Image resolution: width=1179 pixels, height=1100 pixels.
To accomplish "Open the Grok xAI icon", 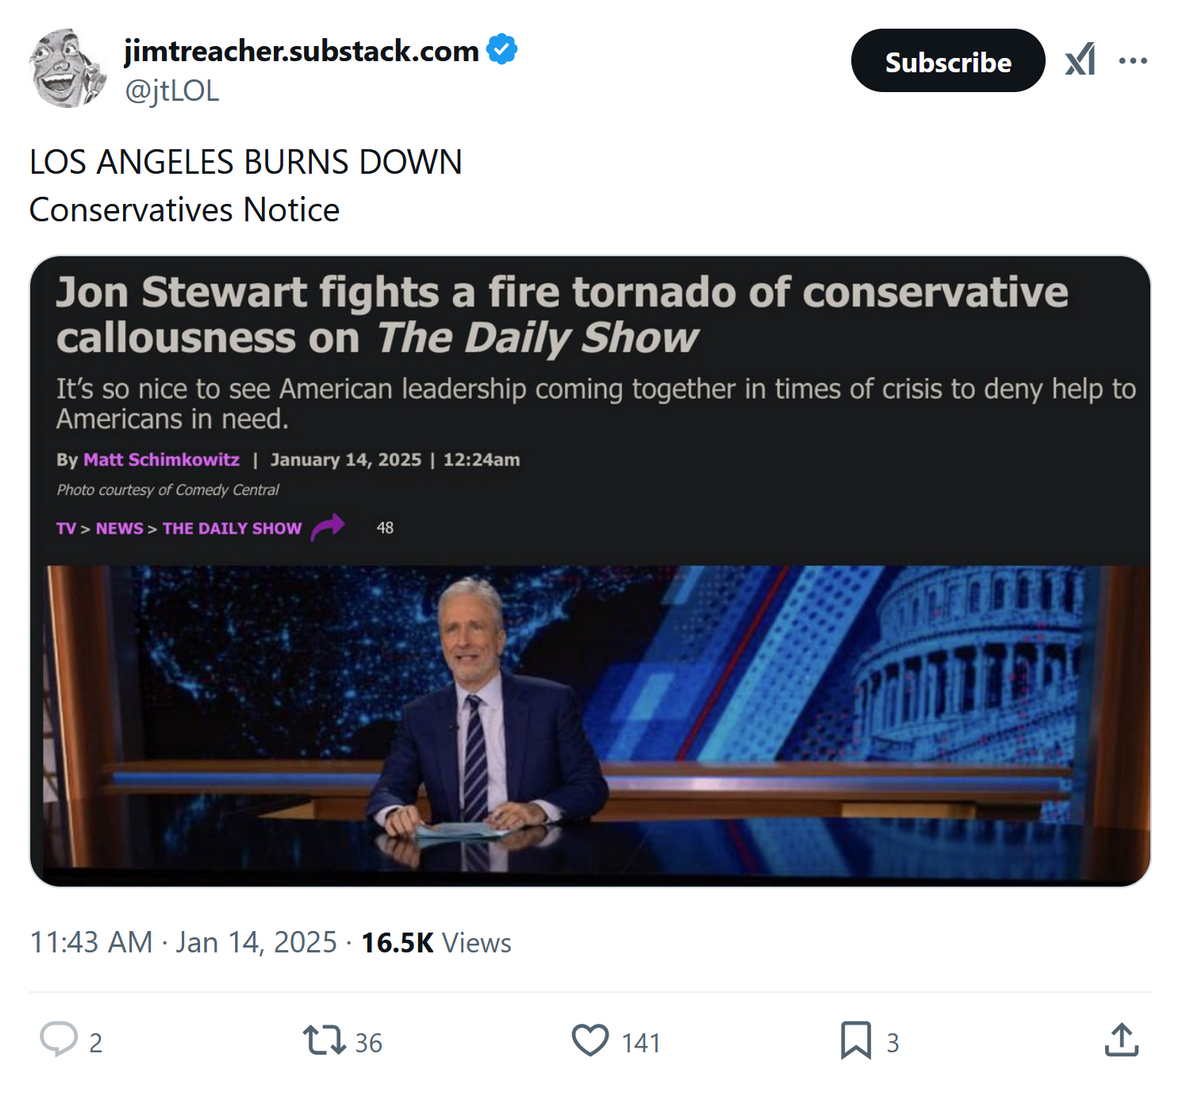I will click(1080, 60).
